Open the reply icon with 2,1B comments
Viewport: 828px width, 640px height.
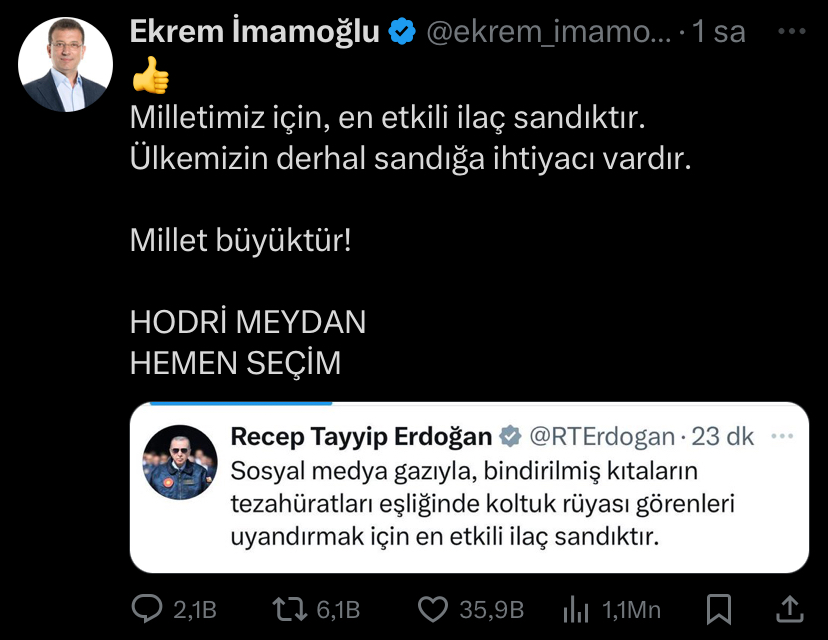pyautogui.click(x=147, y=609)
